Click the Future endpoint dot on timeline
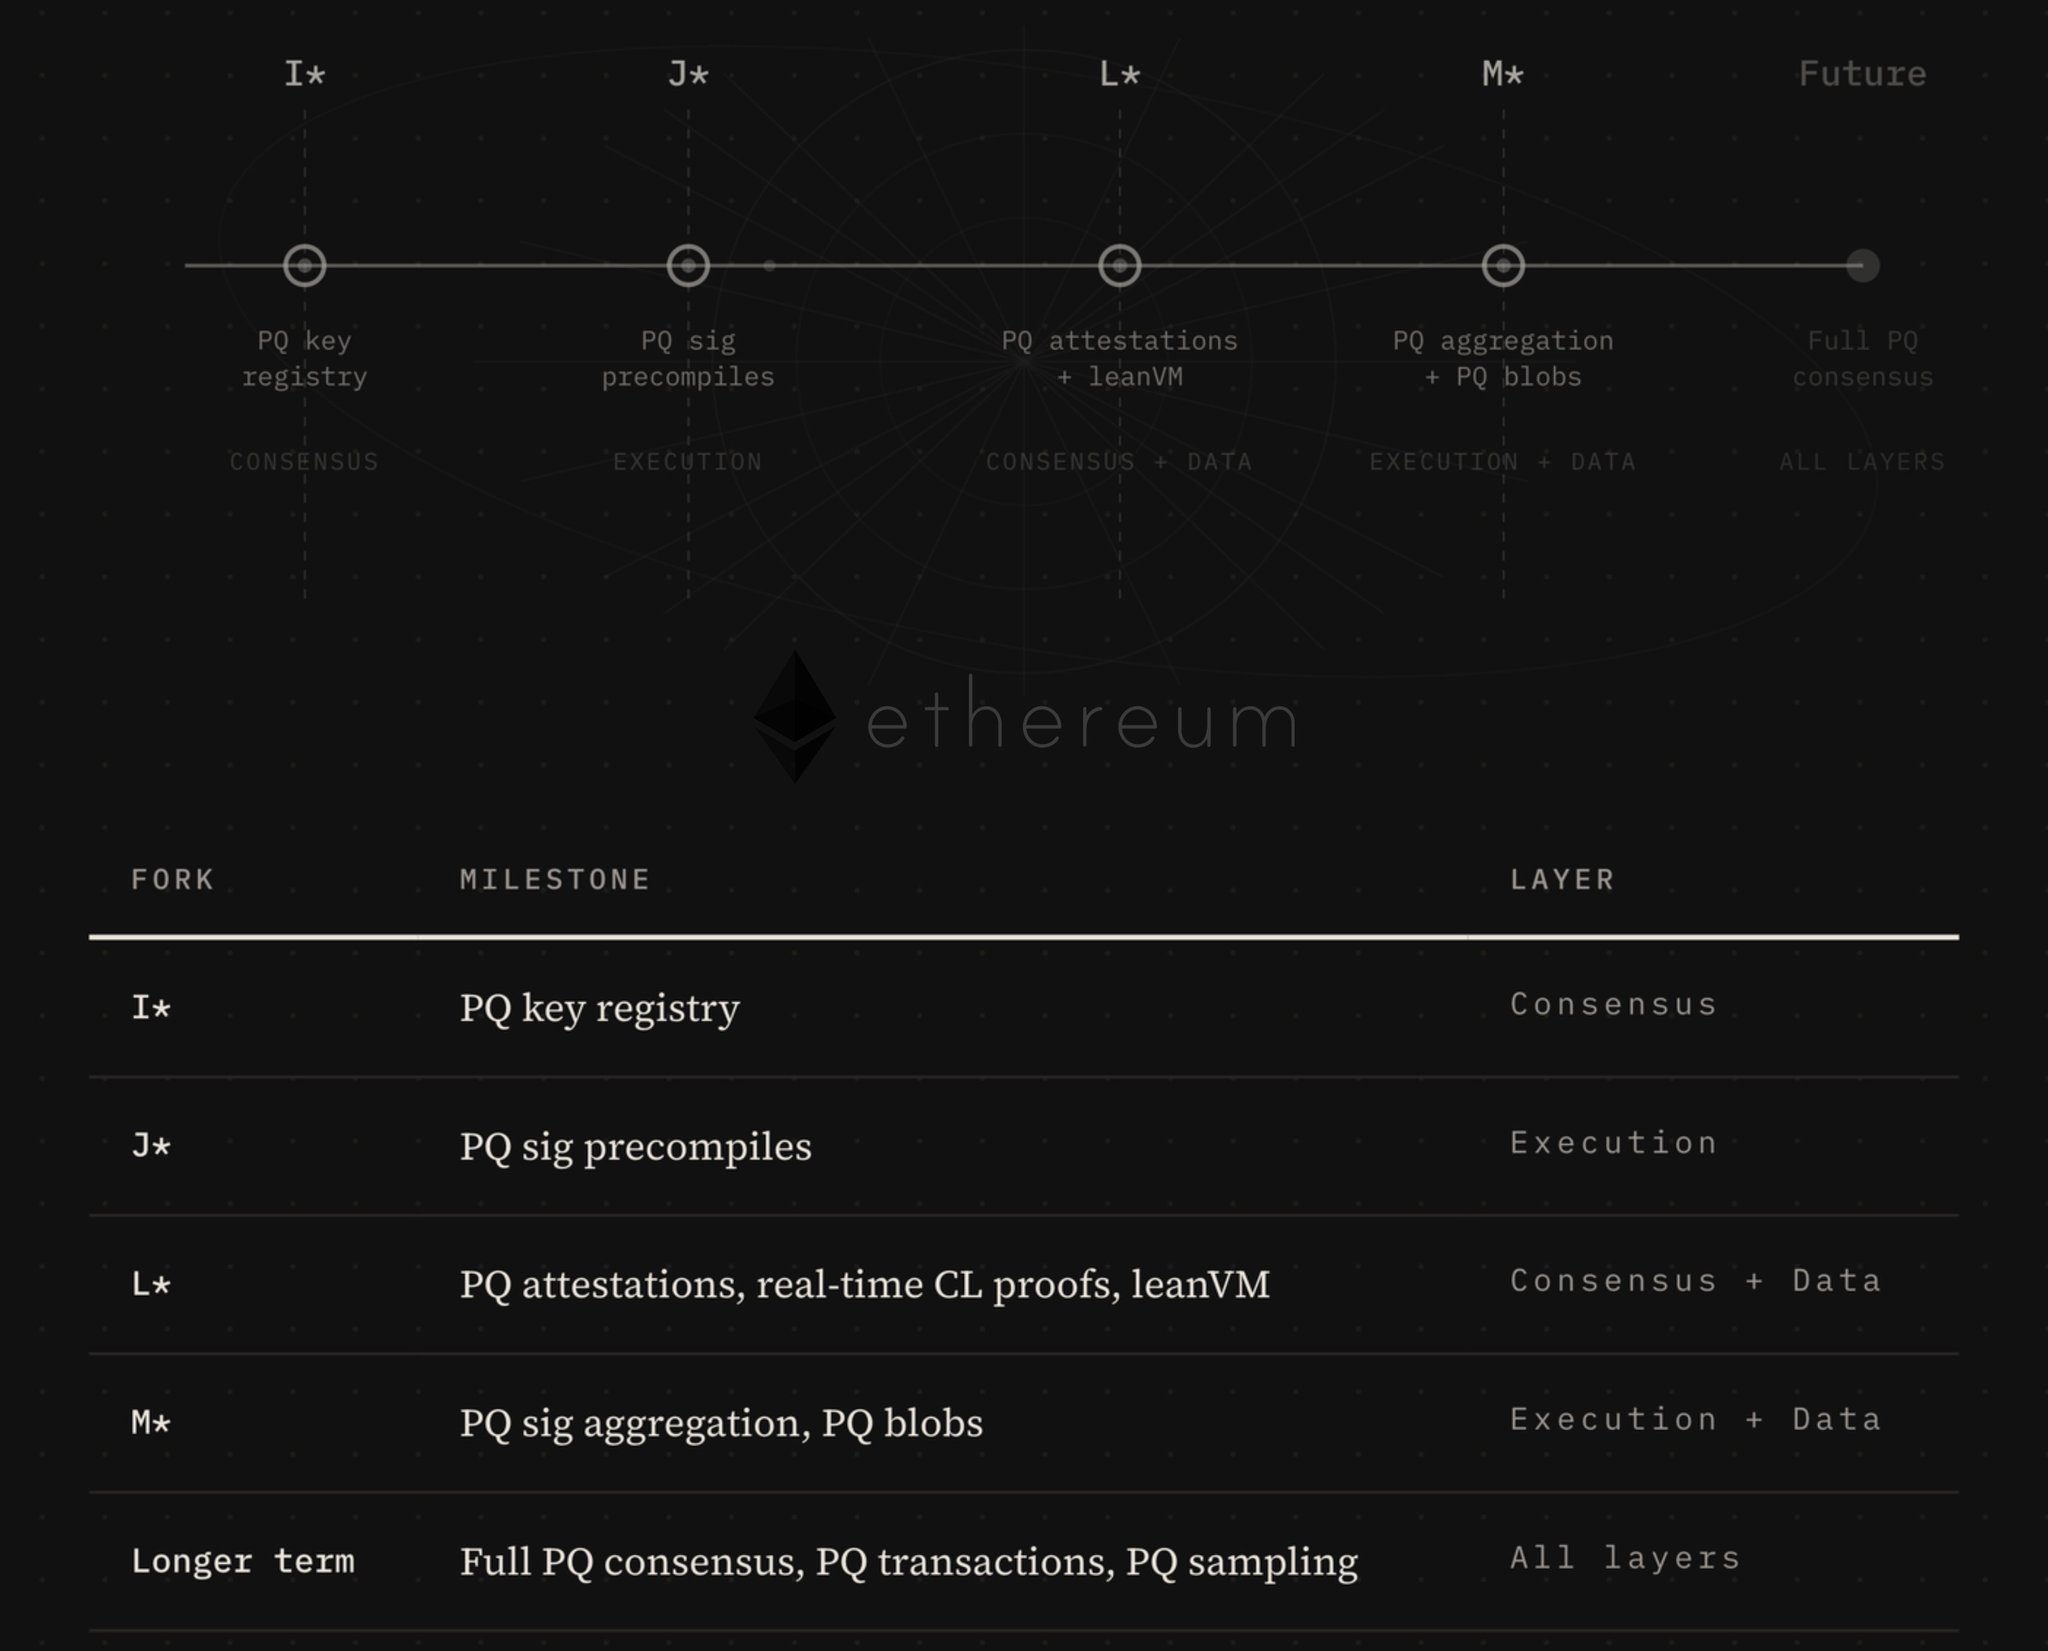The height and width of the screenshot is (1651, 2048). point(1863,266)
